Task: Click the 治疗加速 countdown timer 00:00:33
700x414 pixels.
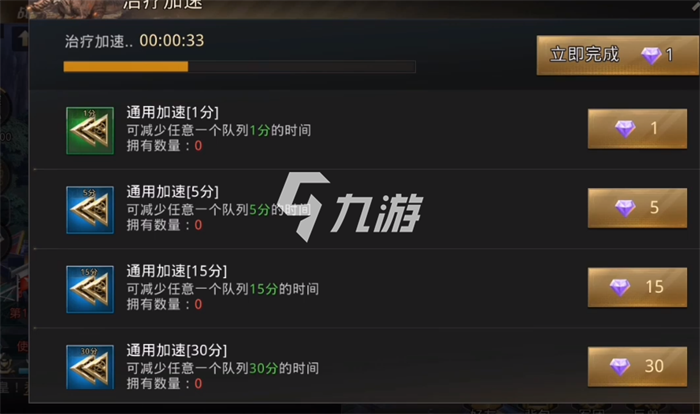Action: 172,41
